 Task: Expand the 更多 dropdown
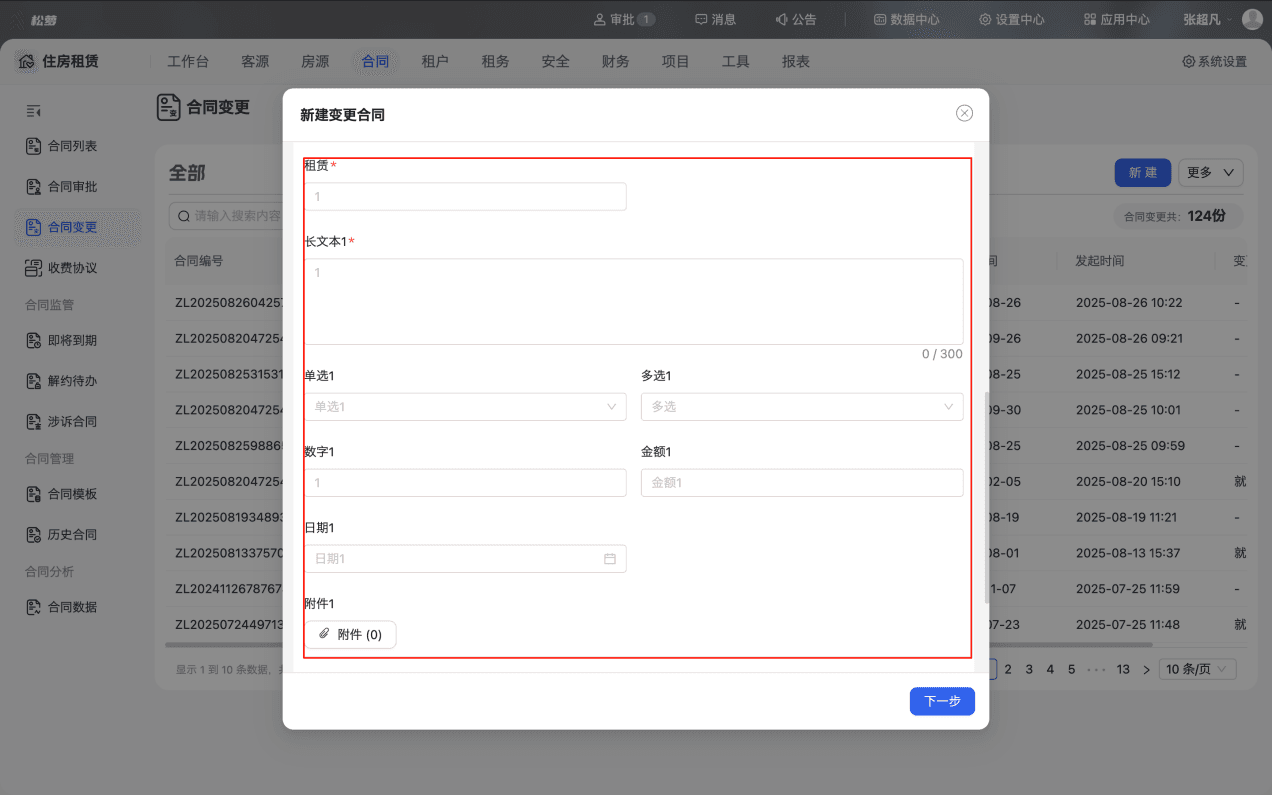(x=1211, y=173)
